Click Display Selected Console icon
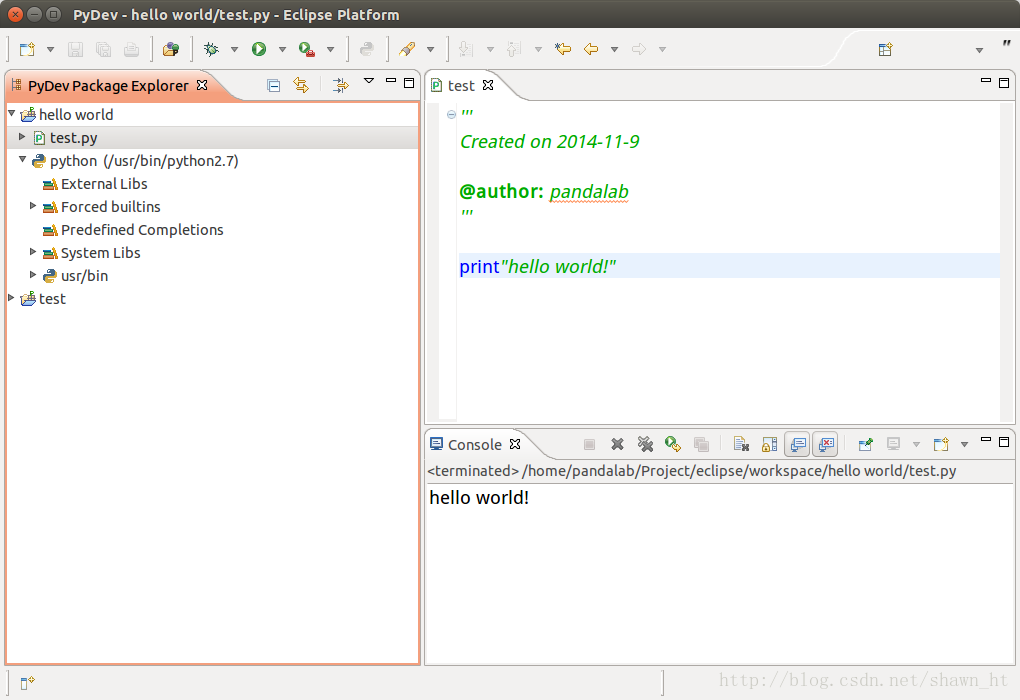 pyautogui.click(x=893, y=444)
